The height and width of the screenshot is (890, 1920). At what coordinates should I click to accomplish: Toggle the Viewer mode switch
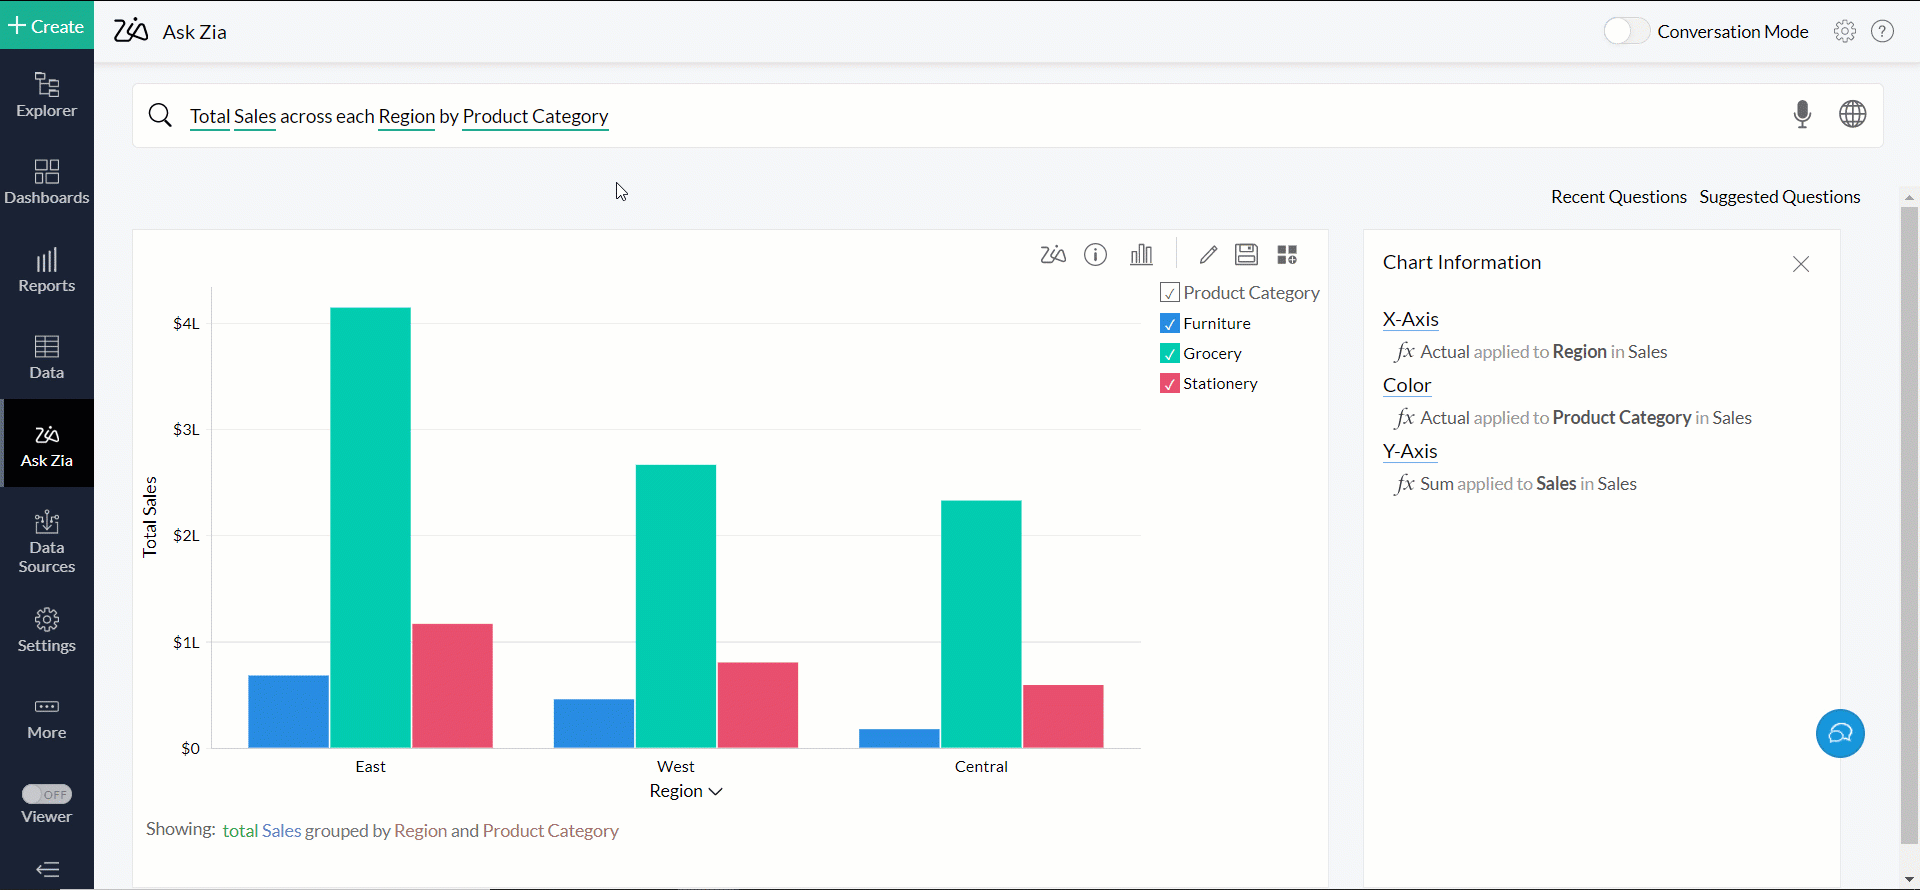click(x=47, y=794)
